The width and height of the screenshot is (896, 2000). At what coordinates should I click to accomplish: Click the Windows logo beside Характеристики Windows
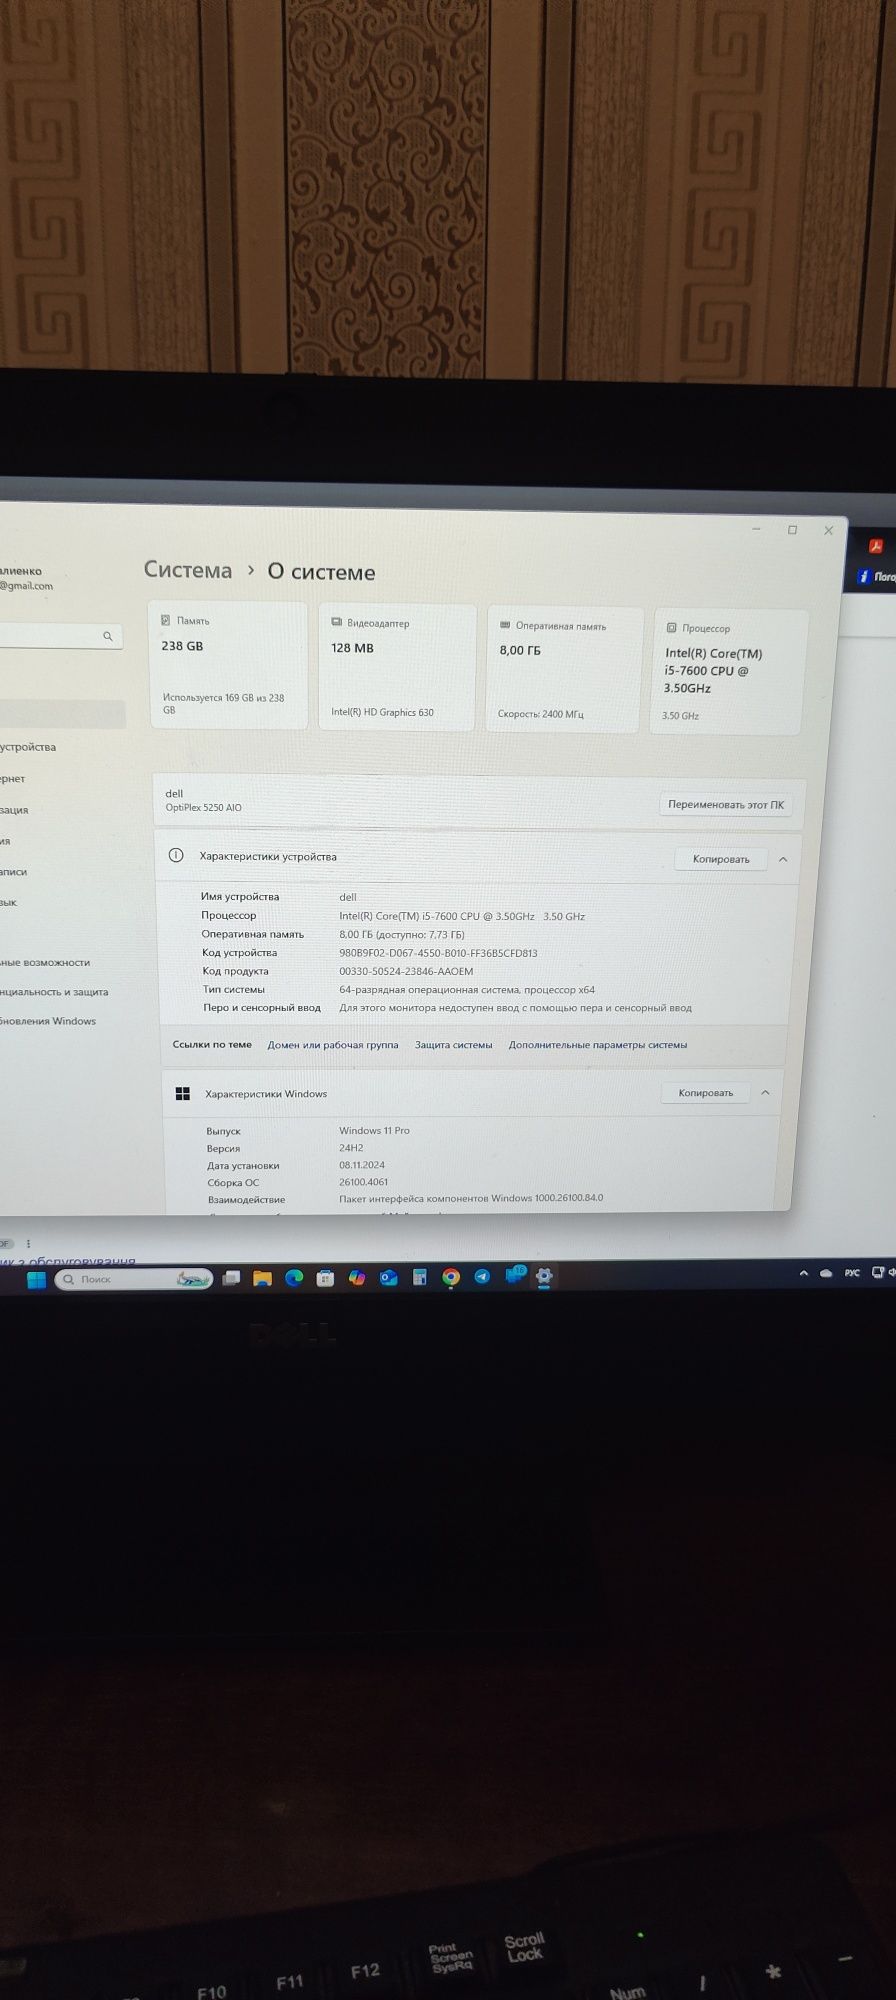[182, 1093]
